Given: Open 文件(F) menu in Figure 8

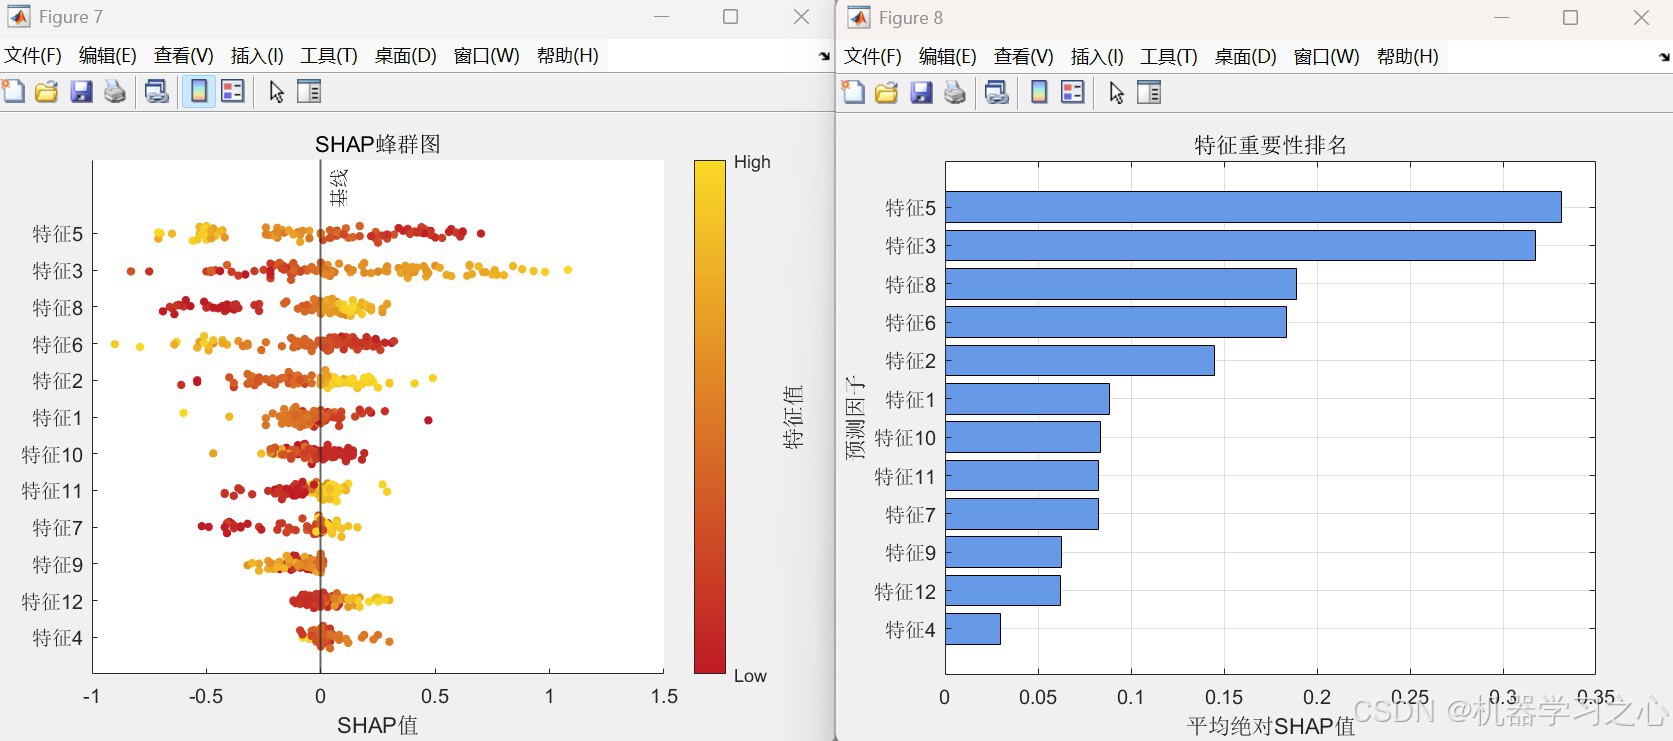Looking at the screenshot, I should click(873, 57).
